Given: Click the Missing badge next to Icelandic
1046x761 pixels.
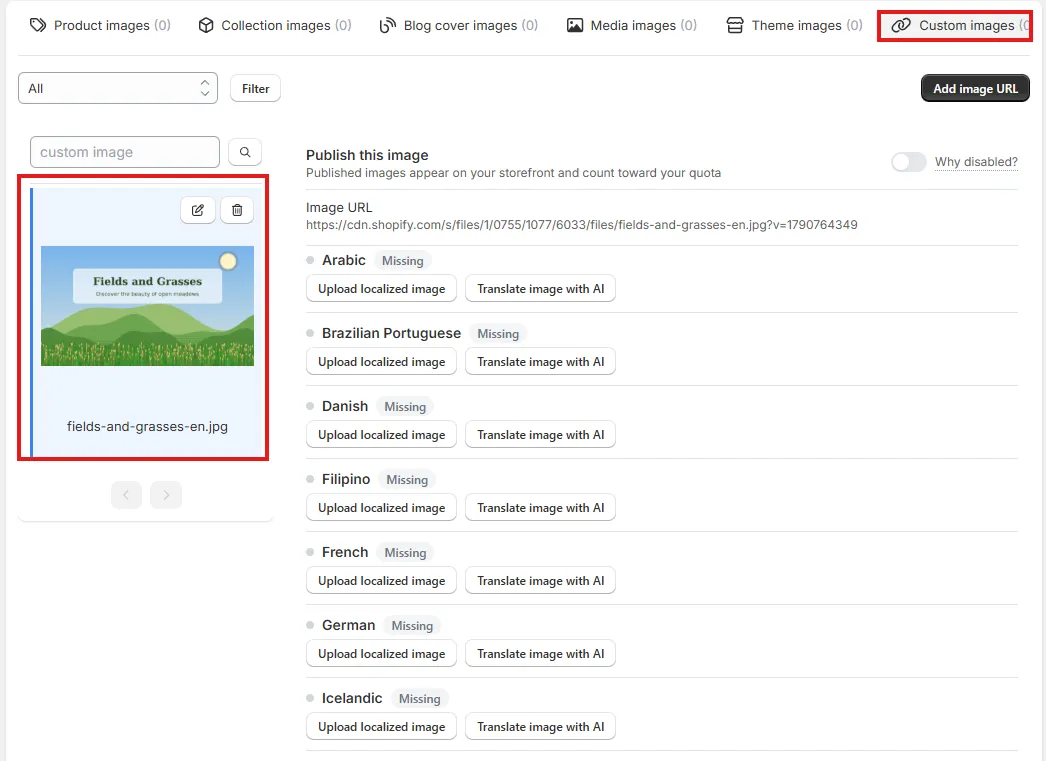Looking at the screenshot, I should pos(420,699).
